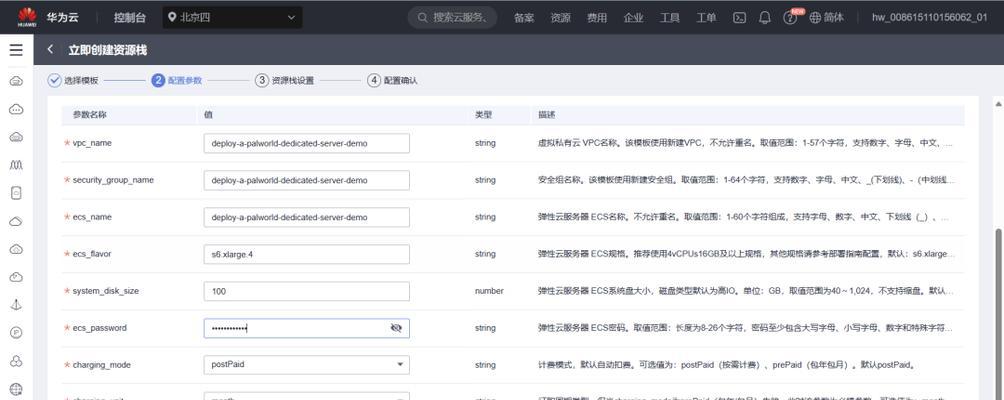Click the Huawei Cloud logo
Viewport: 1004px width, 400px height.
(x=27, y=17)
